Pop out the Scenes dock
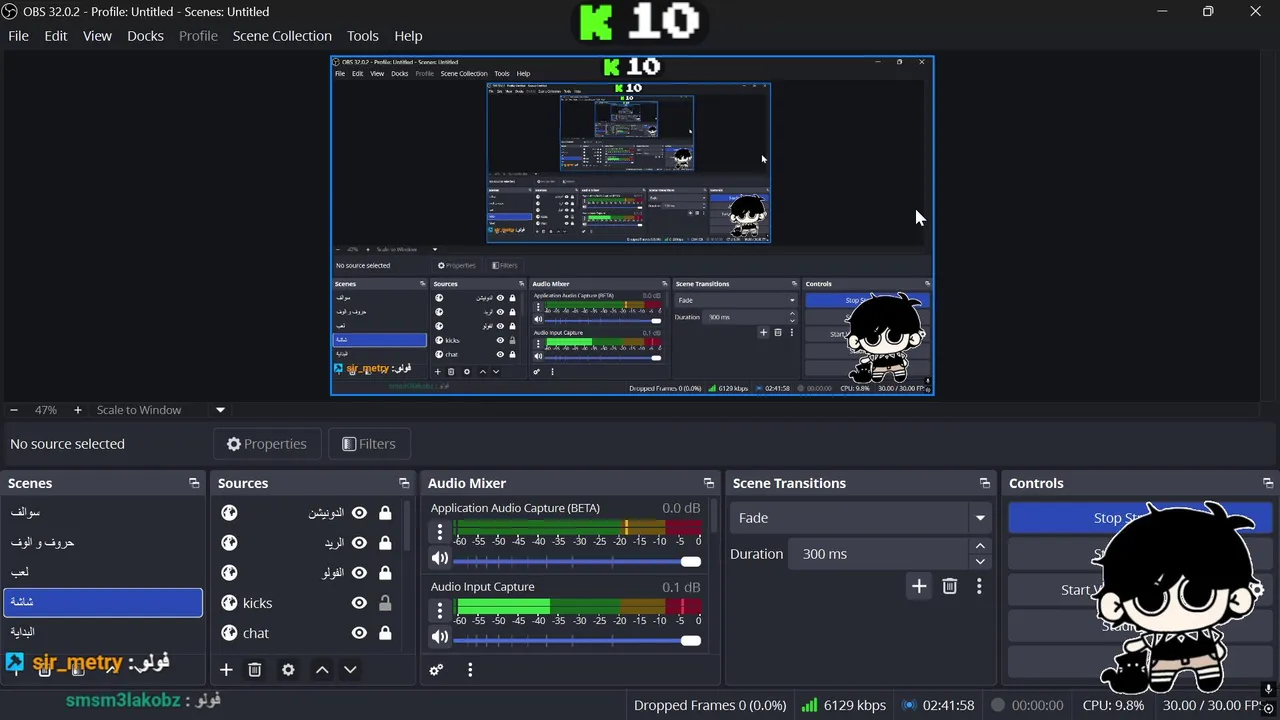1280x720 pixels. [194, 483]
